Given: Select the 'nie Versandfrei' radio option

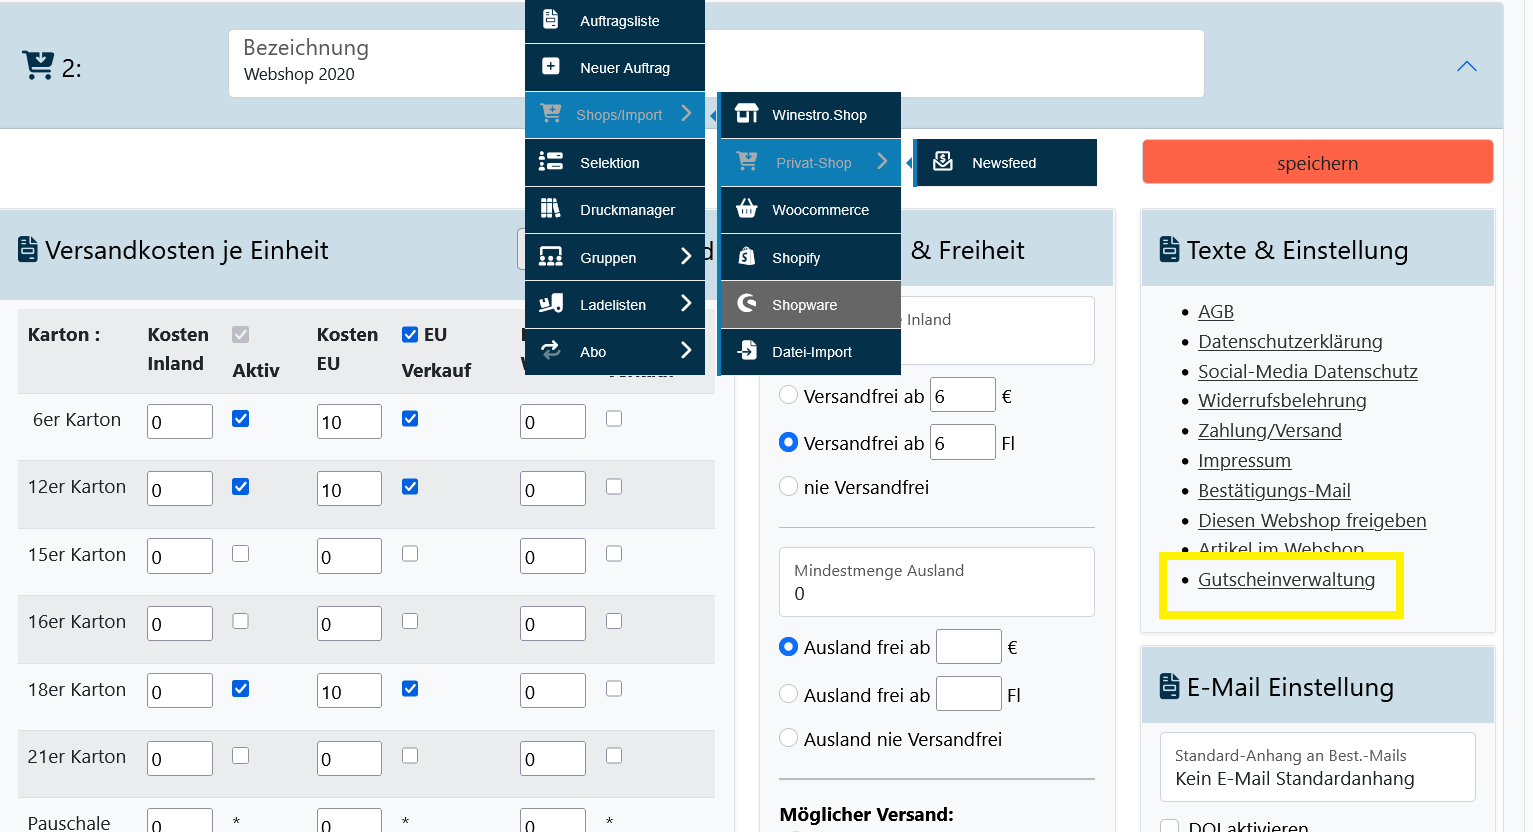Looking at the screenshot, I should pos(789,487).
